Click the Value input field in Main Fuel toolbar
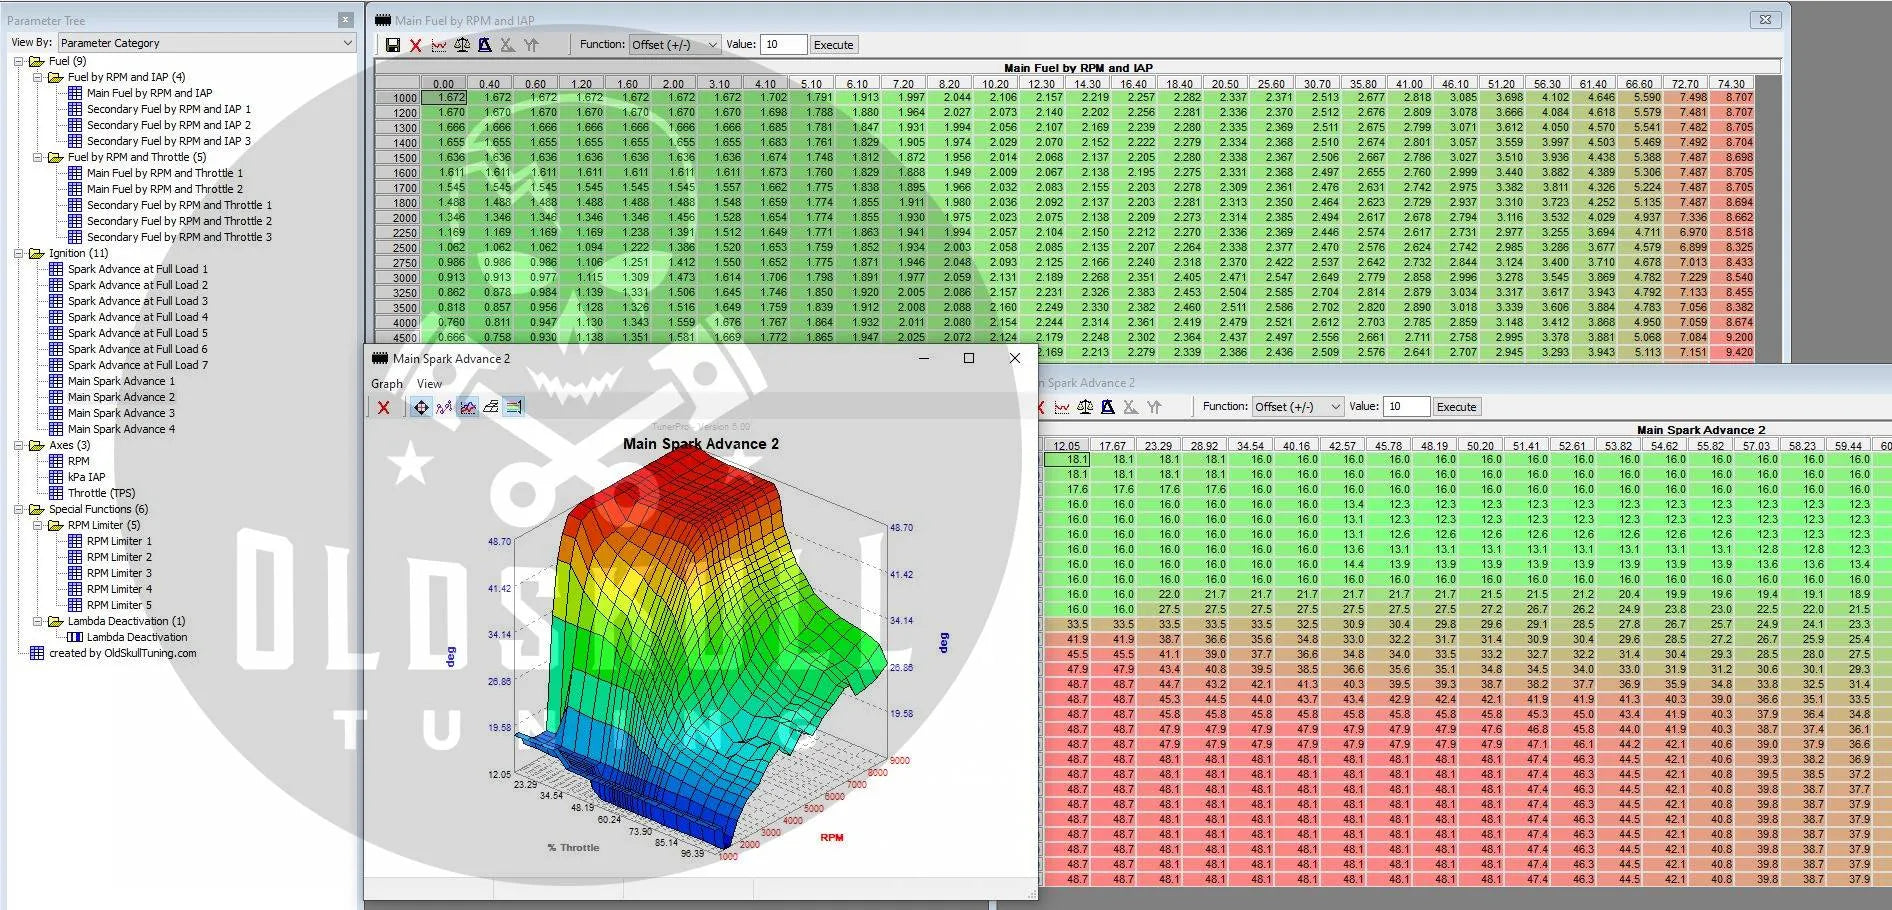The height and width of the screenshot is (910, 1892). [783, 45]
